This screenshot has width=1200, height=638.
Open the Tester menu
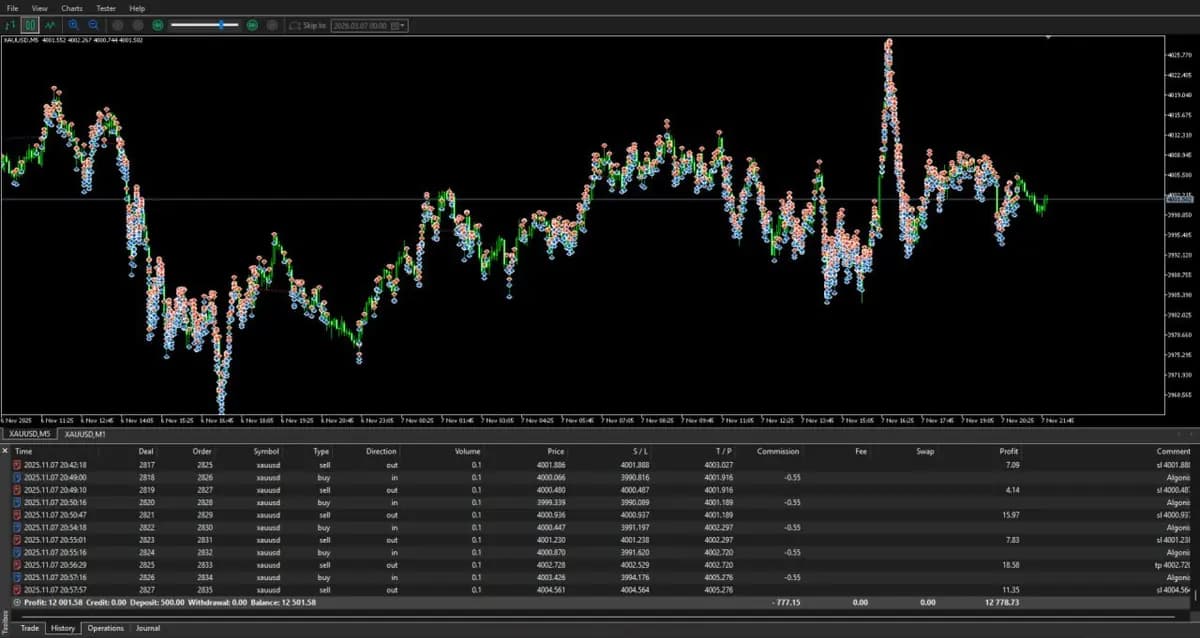(106, 8)
